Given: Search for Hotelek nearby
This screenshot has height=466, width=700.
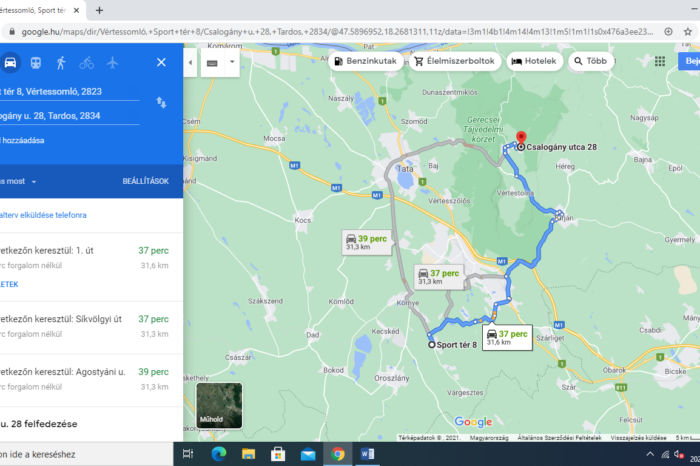Looking at the screenshot, I should [534, 61].
